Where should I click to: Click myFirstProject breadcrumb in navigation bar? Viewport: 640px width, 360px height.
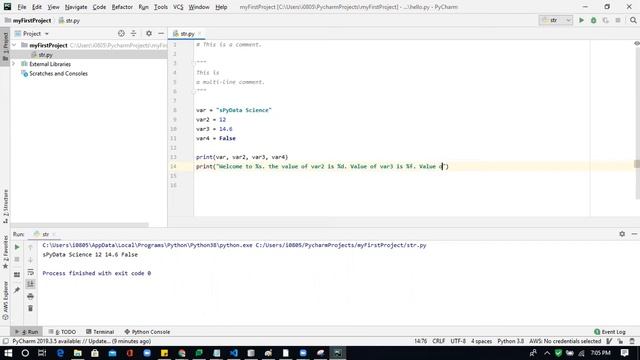pos(28,20)
